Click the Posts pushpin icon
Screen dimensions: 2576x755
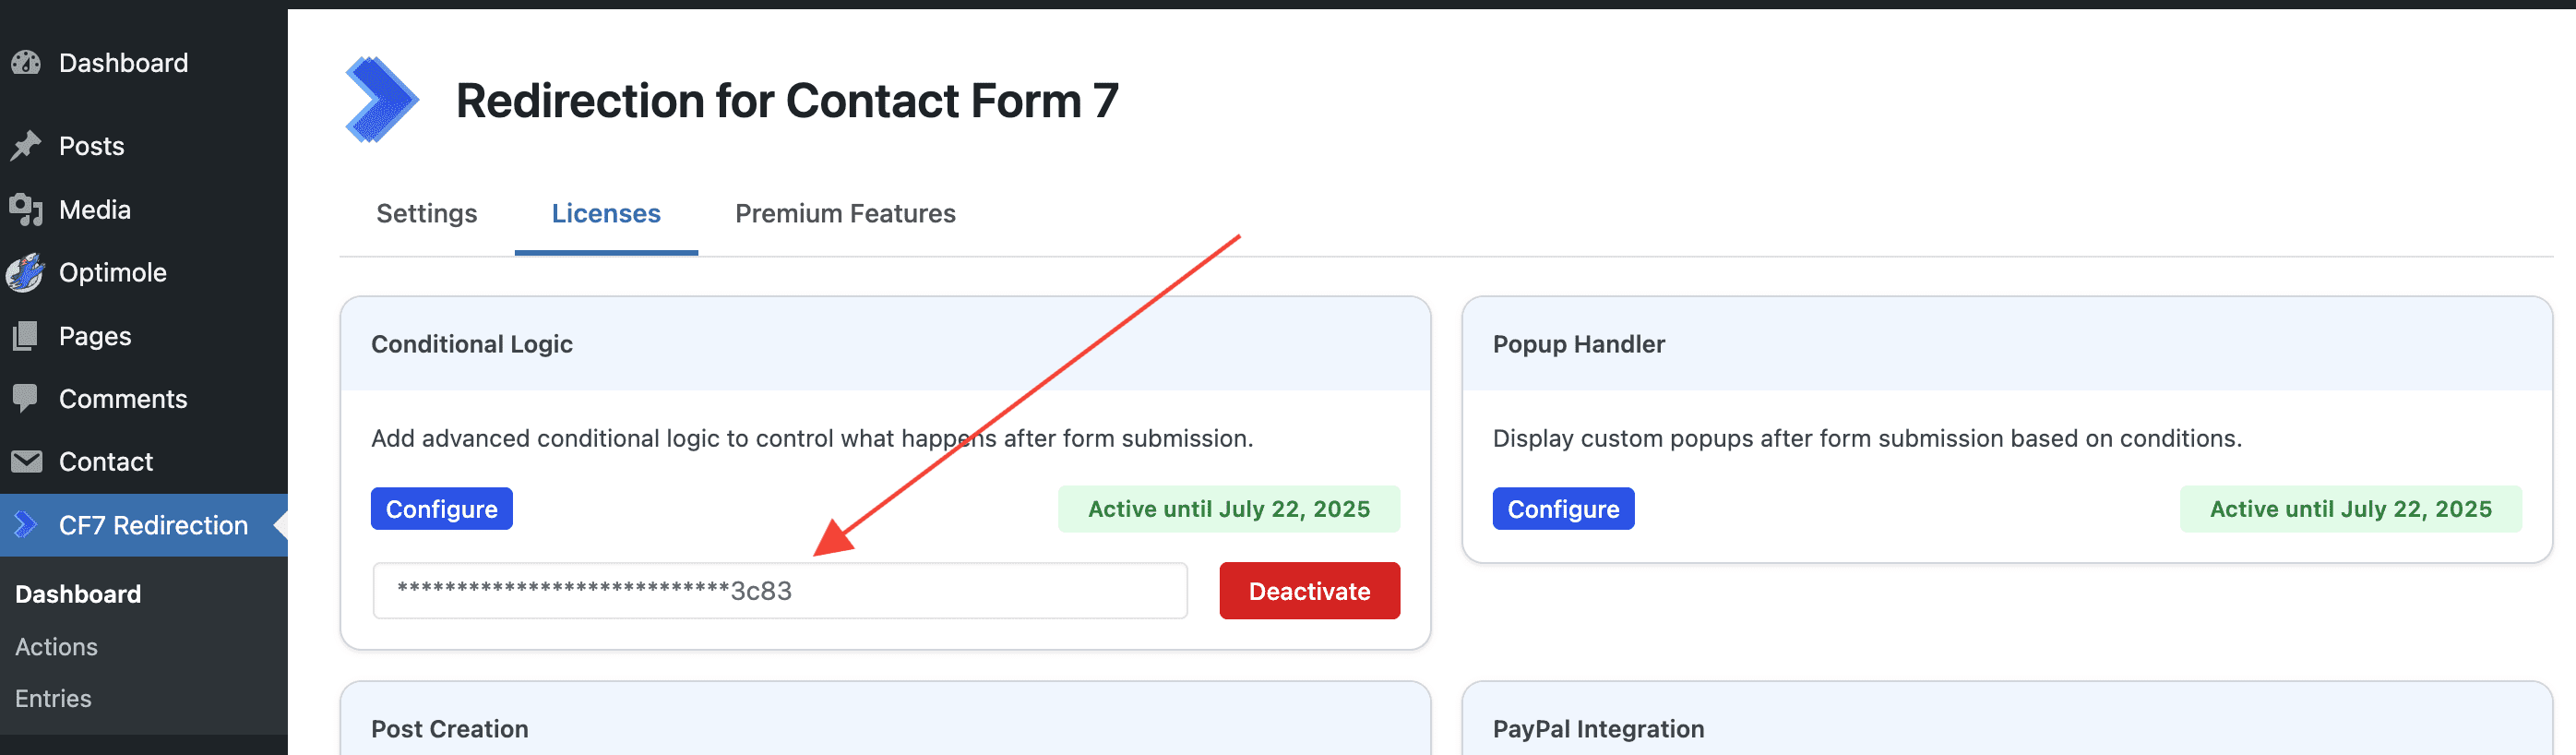coord(26,146)
